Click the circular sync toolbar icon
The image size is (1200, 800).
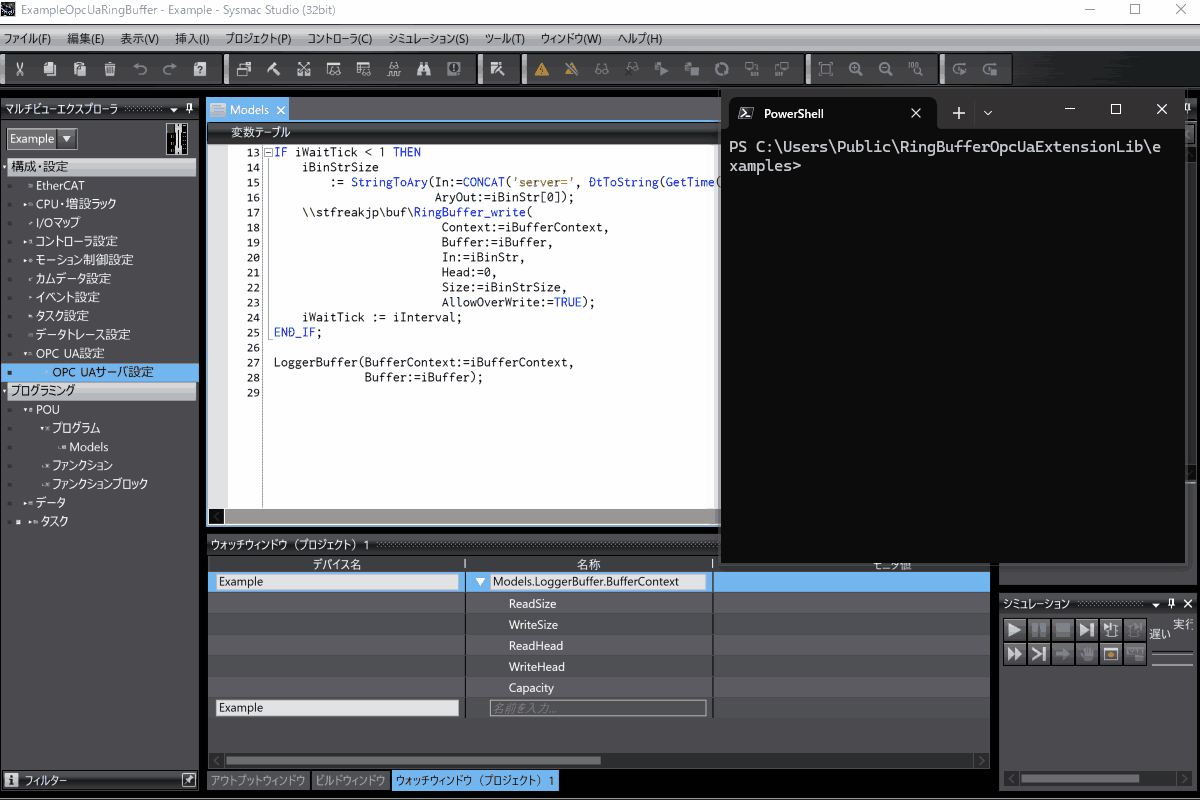pos(721,69)
